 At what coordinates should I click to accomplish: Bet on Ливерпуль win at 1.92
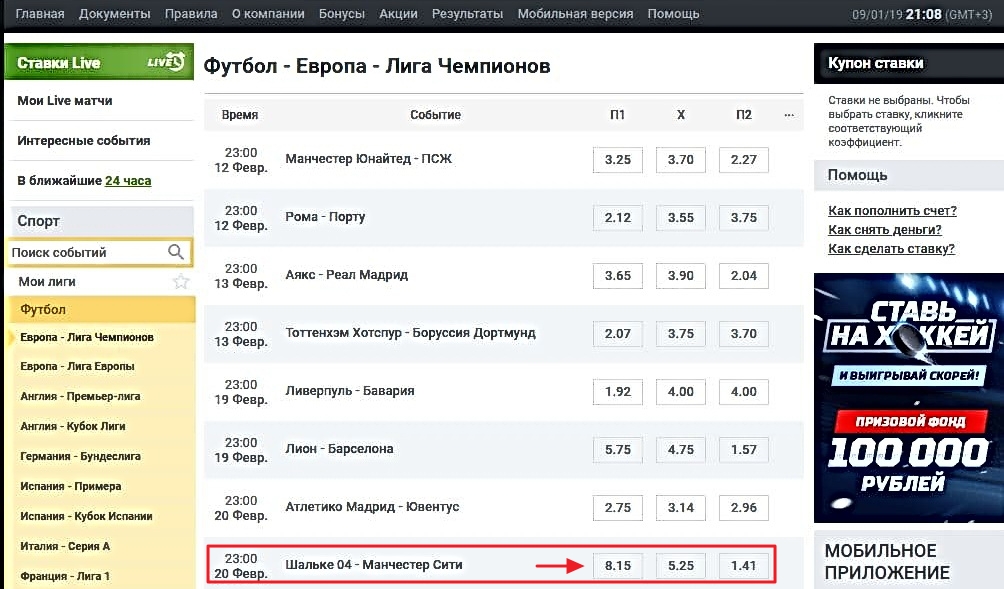click(x=618, y=392)
